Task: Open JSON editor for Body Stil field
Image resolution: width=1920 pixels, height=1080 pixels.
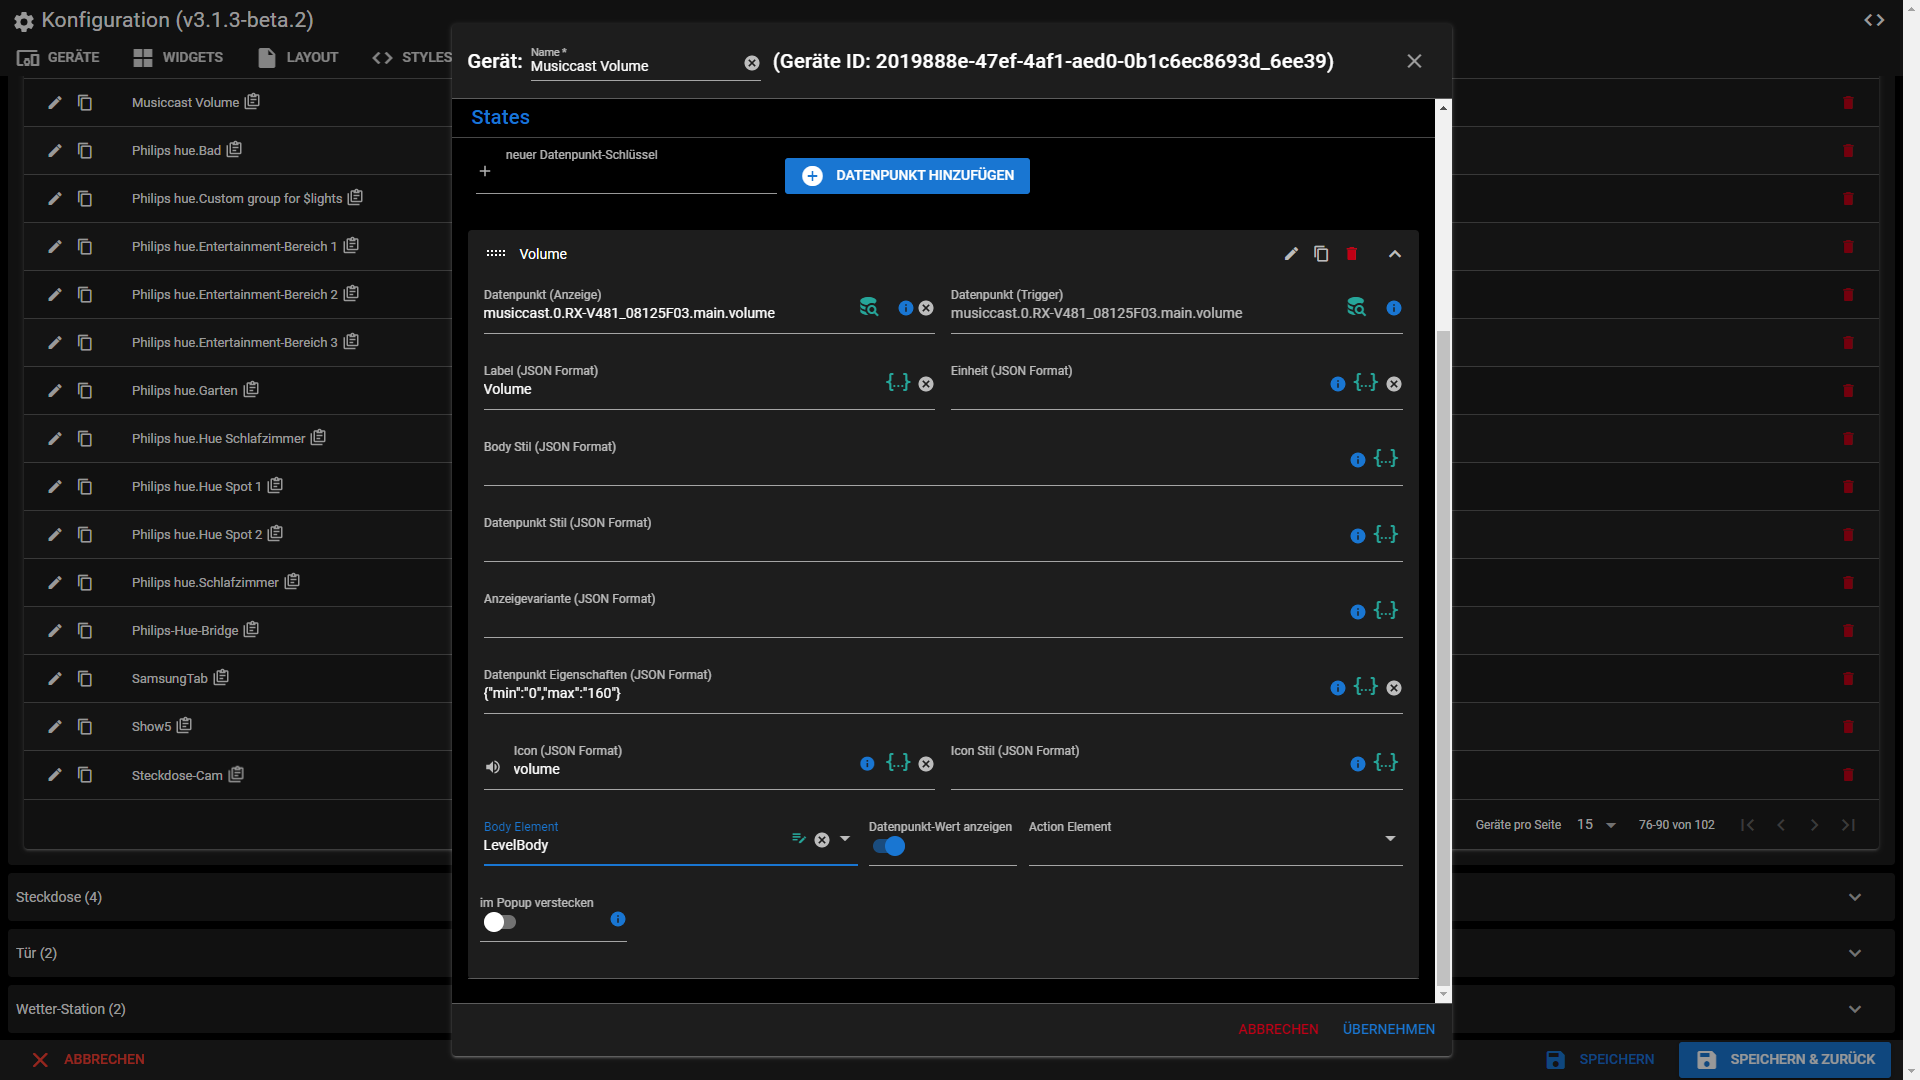Action: (1385, 459)
